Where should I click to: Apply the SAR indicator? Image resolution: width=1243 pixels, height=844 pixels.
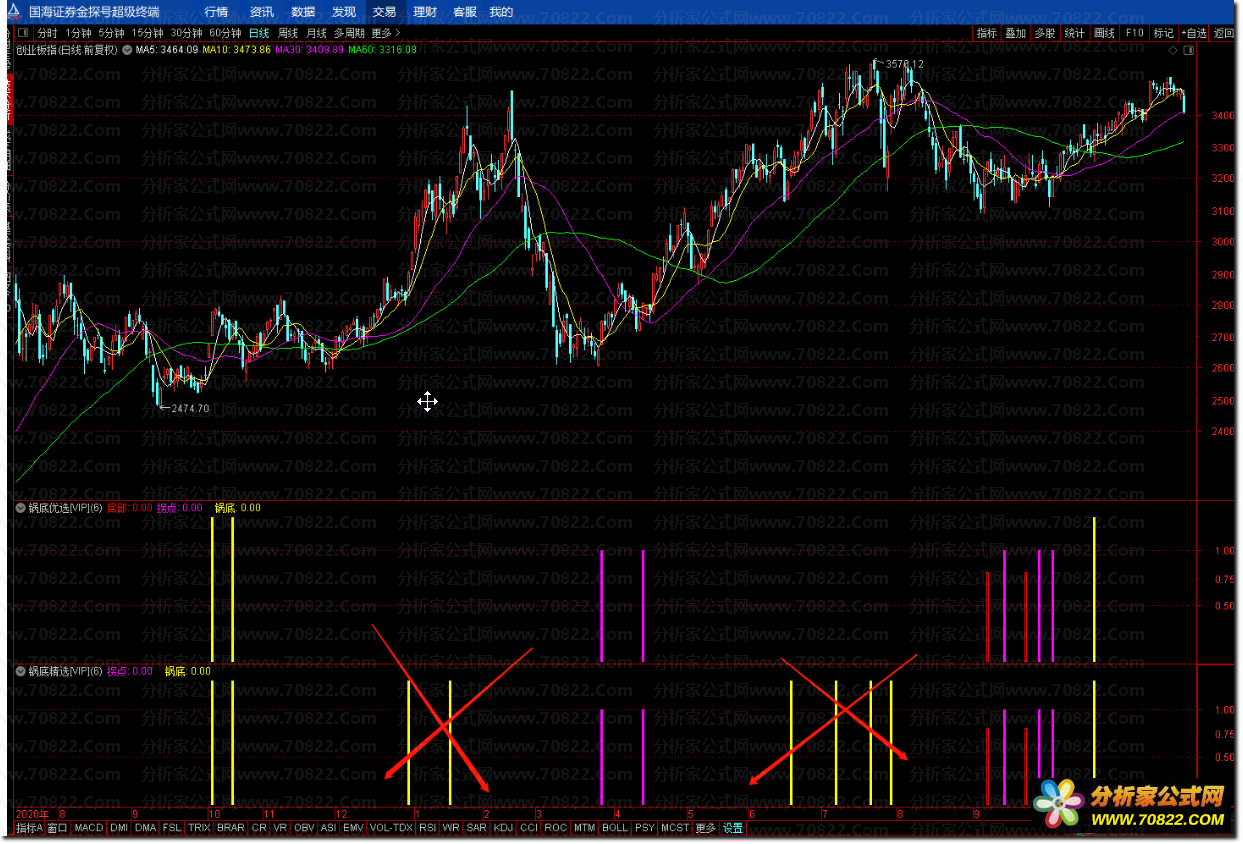pyautogui.click(x=476, y=828)
